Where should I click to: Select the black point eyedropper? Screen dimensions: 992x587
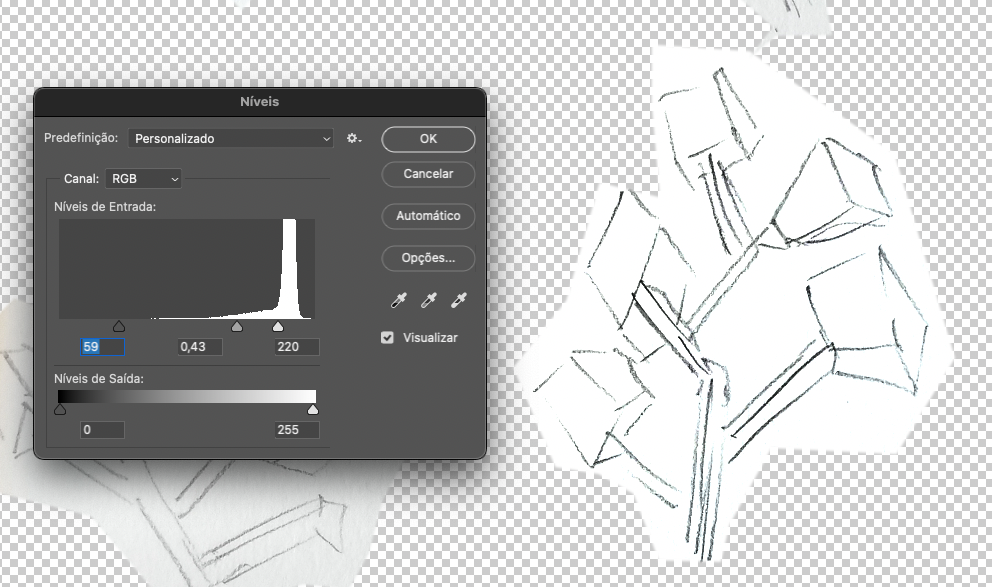[x=399, y=300]
